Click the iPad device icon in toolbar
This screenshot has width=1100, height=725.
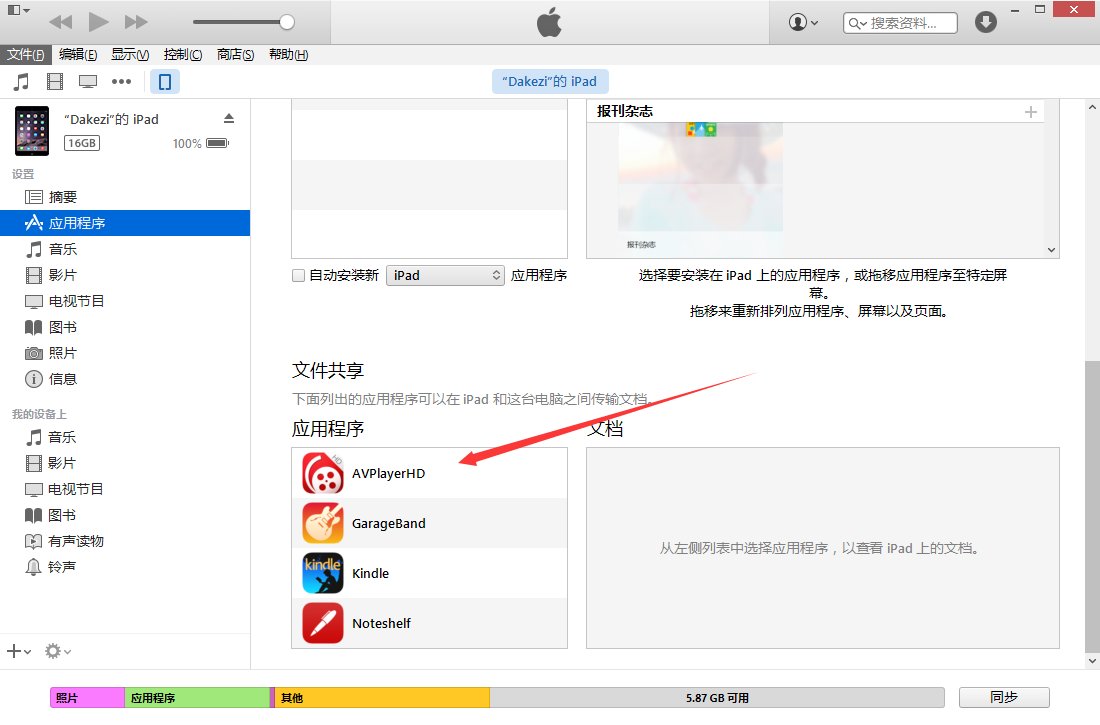pos(165,82)
